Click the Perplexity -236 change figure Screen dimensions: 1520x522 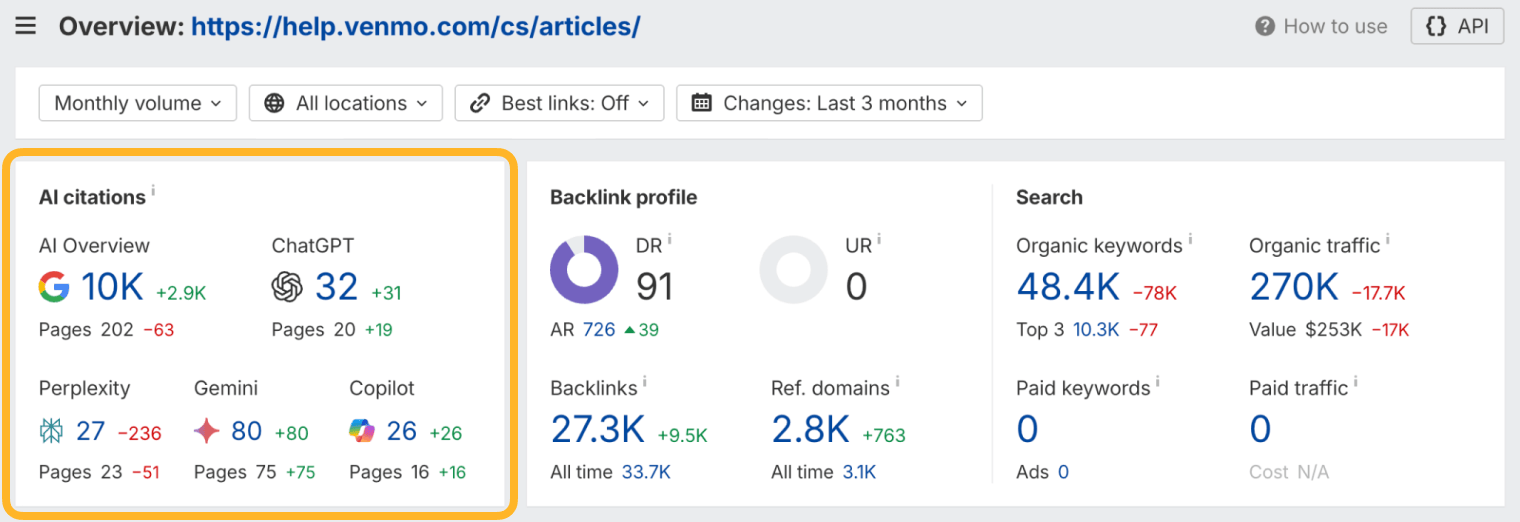point(140,433)
